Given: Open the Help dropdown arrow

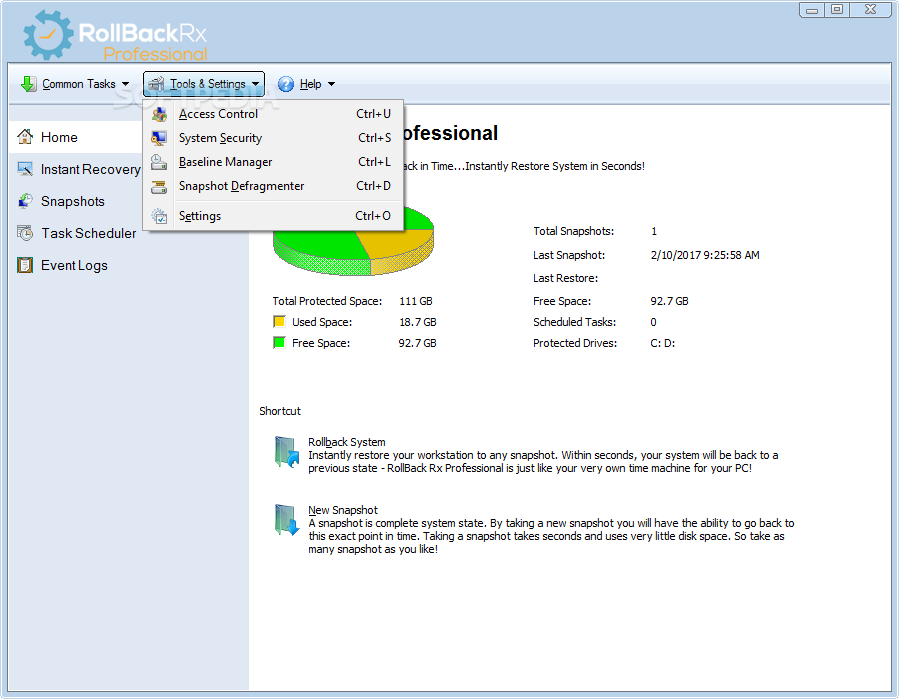Looking at the screenshot, I should point(331,84).
